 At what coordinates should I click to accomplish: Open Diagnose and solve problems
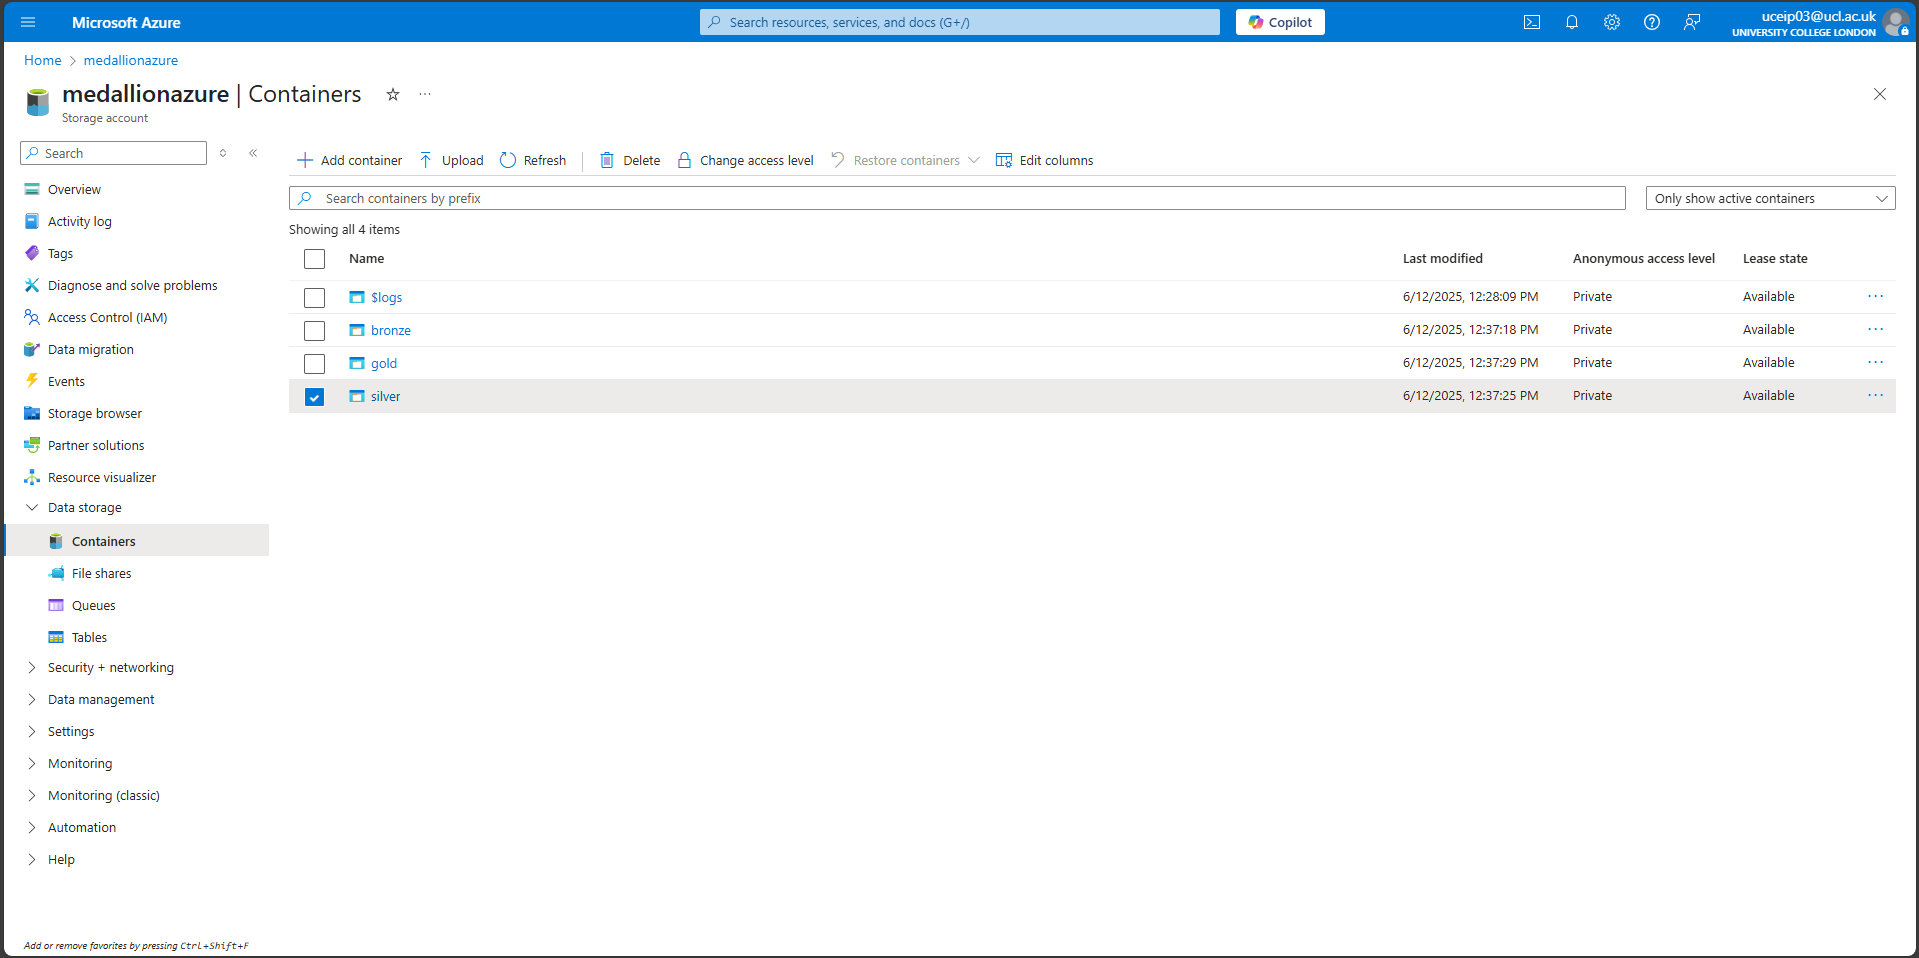(x=132, y=285)
